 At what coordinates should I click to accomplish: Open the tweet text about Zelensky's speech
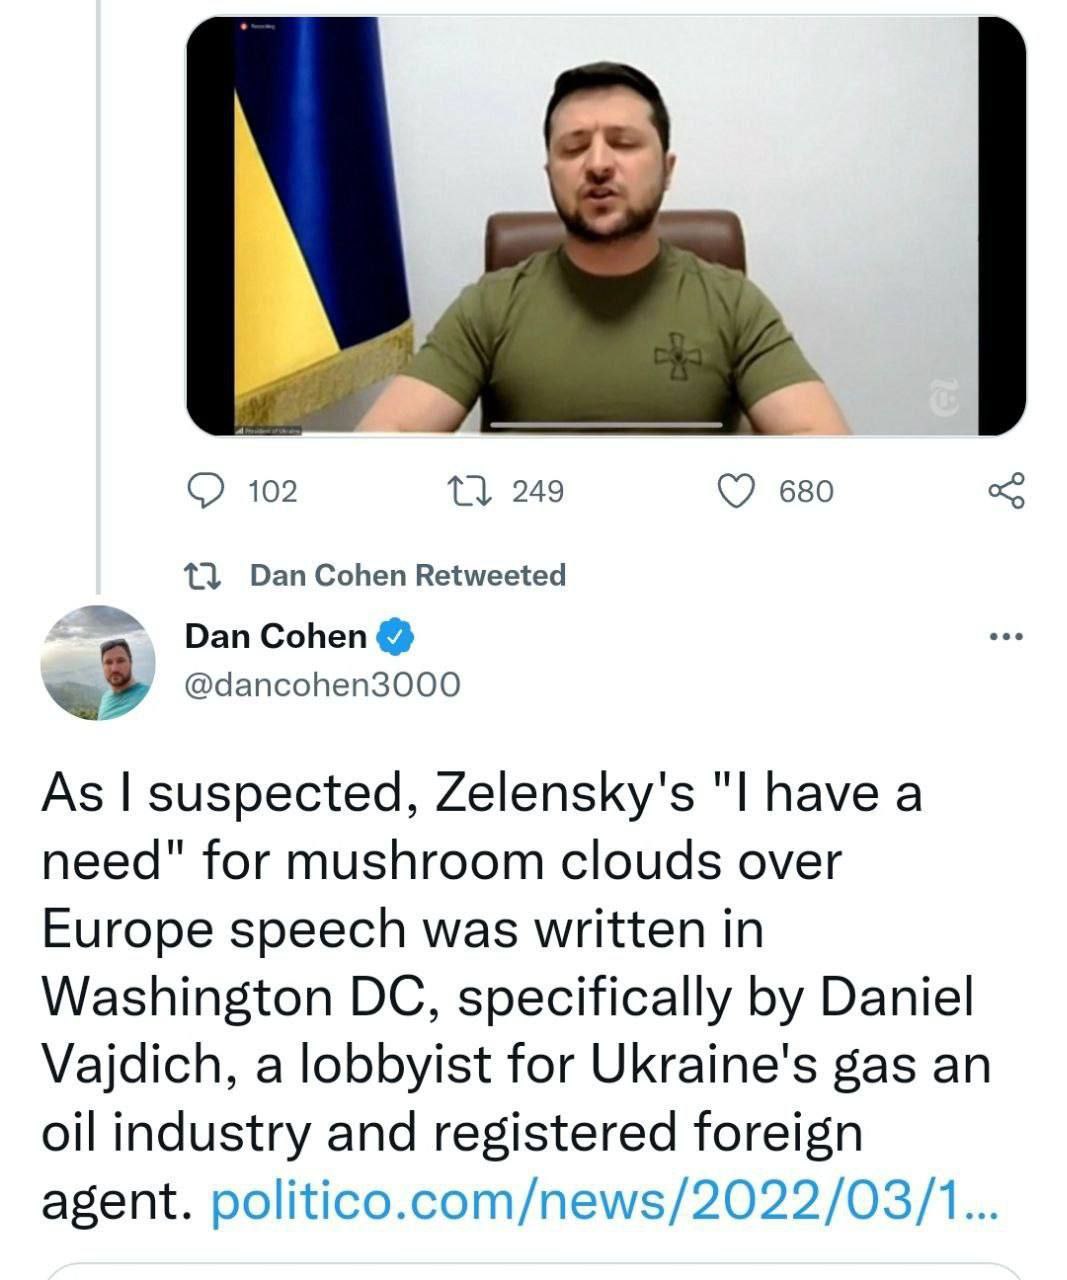(500, 960)
